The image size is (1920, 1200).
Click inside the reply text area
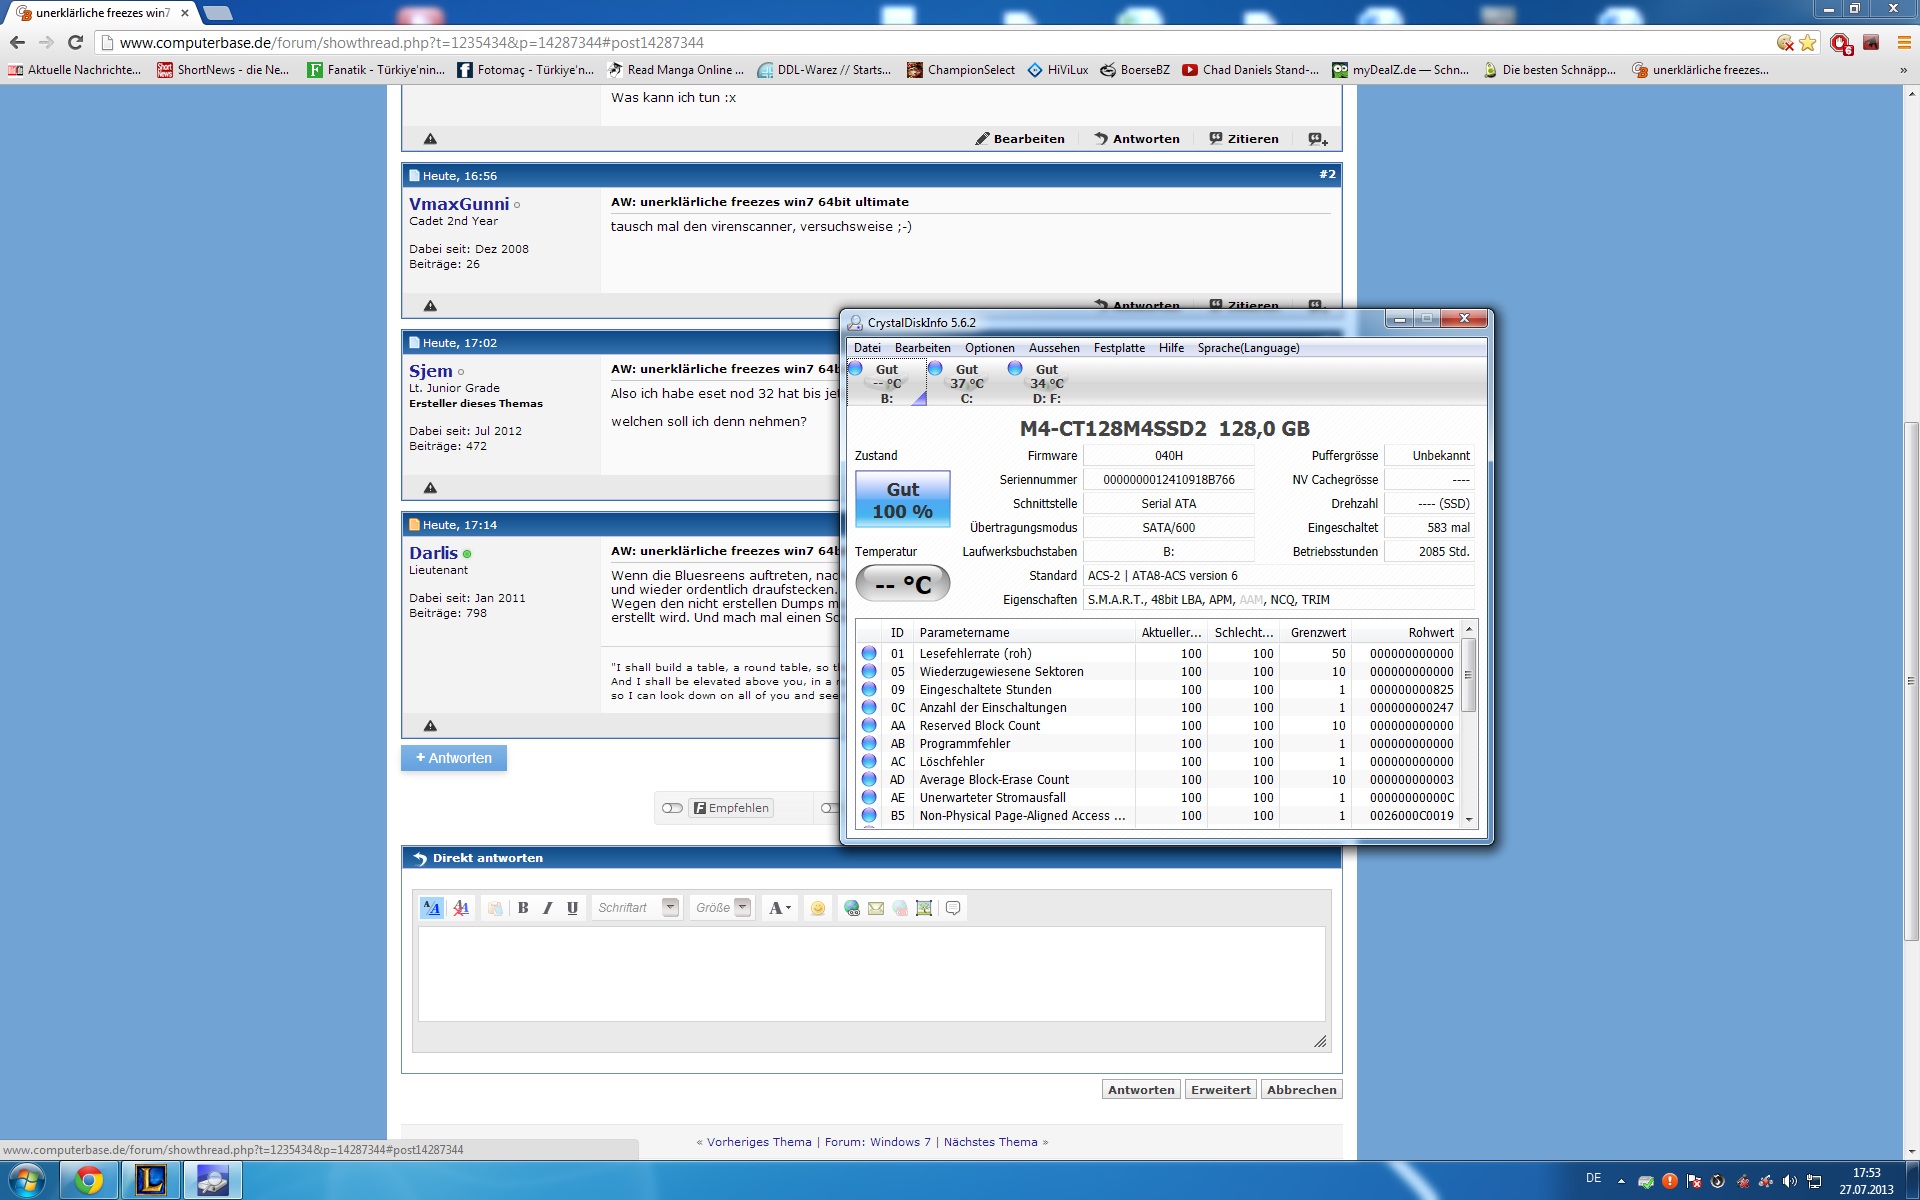tap(870, 973)
